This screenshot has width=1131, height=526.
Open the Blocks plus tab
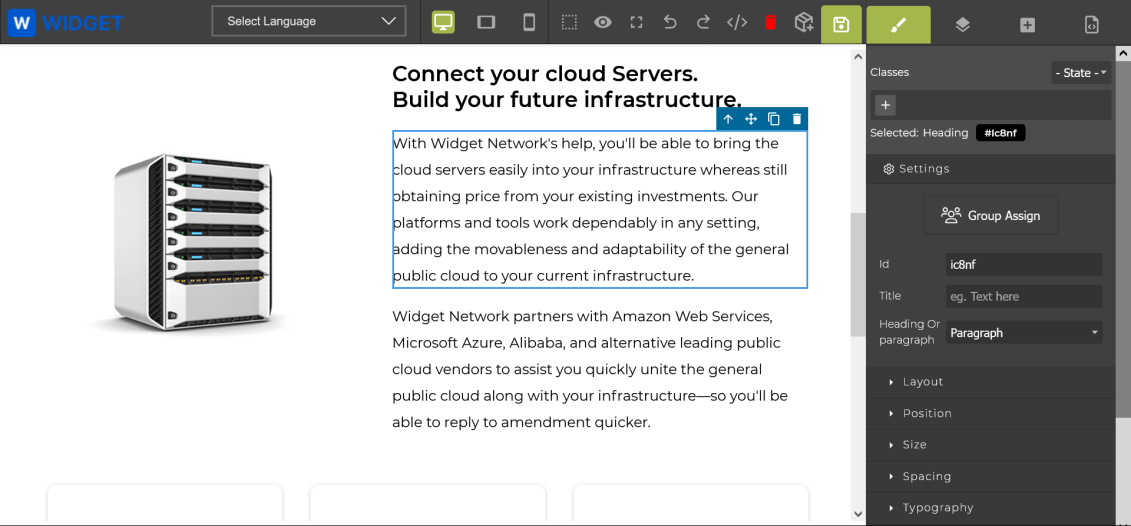(x=1027, y=25)
